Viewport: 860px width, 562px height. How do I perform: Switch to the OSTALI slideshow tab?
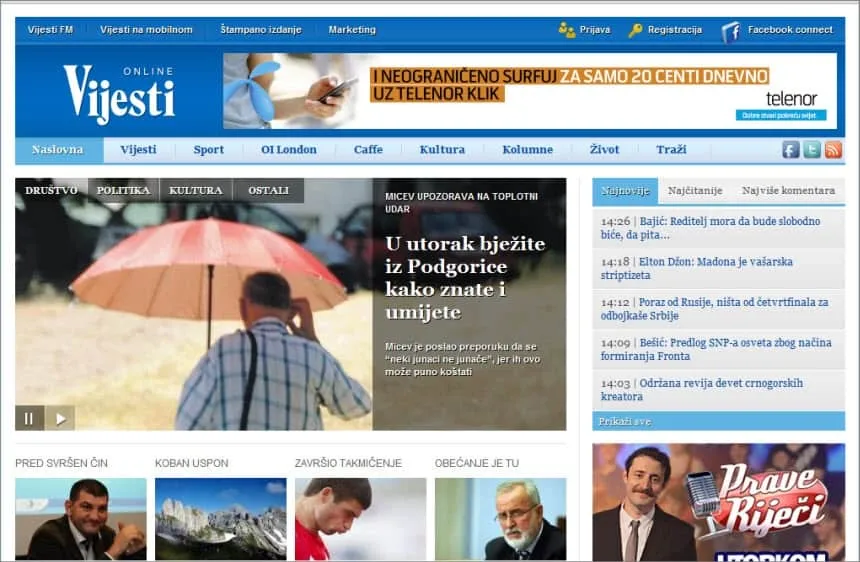(x=268, y=191)
